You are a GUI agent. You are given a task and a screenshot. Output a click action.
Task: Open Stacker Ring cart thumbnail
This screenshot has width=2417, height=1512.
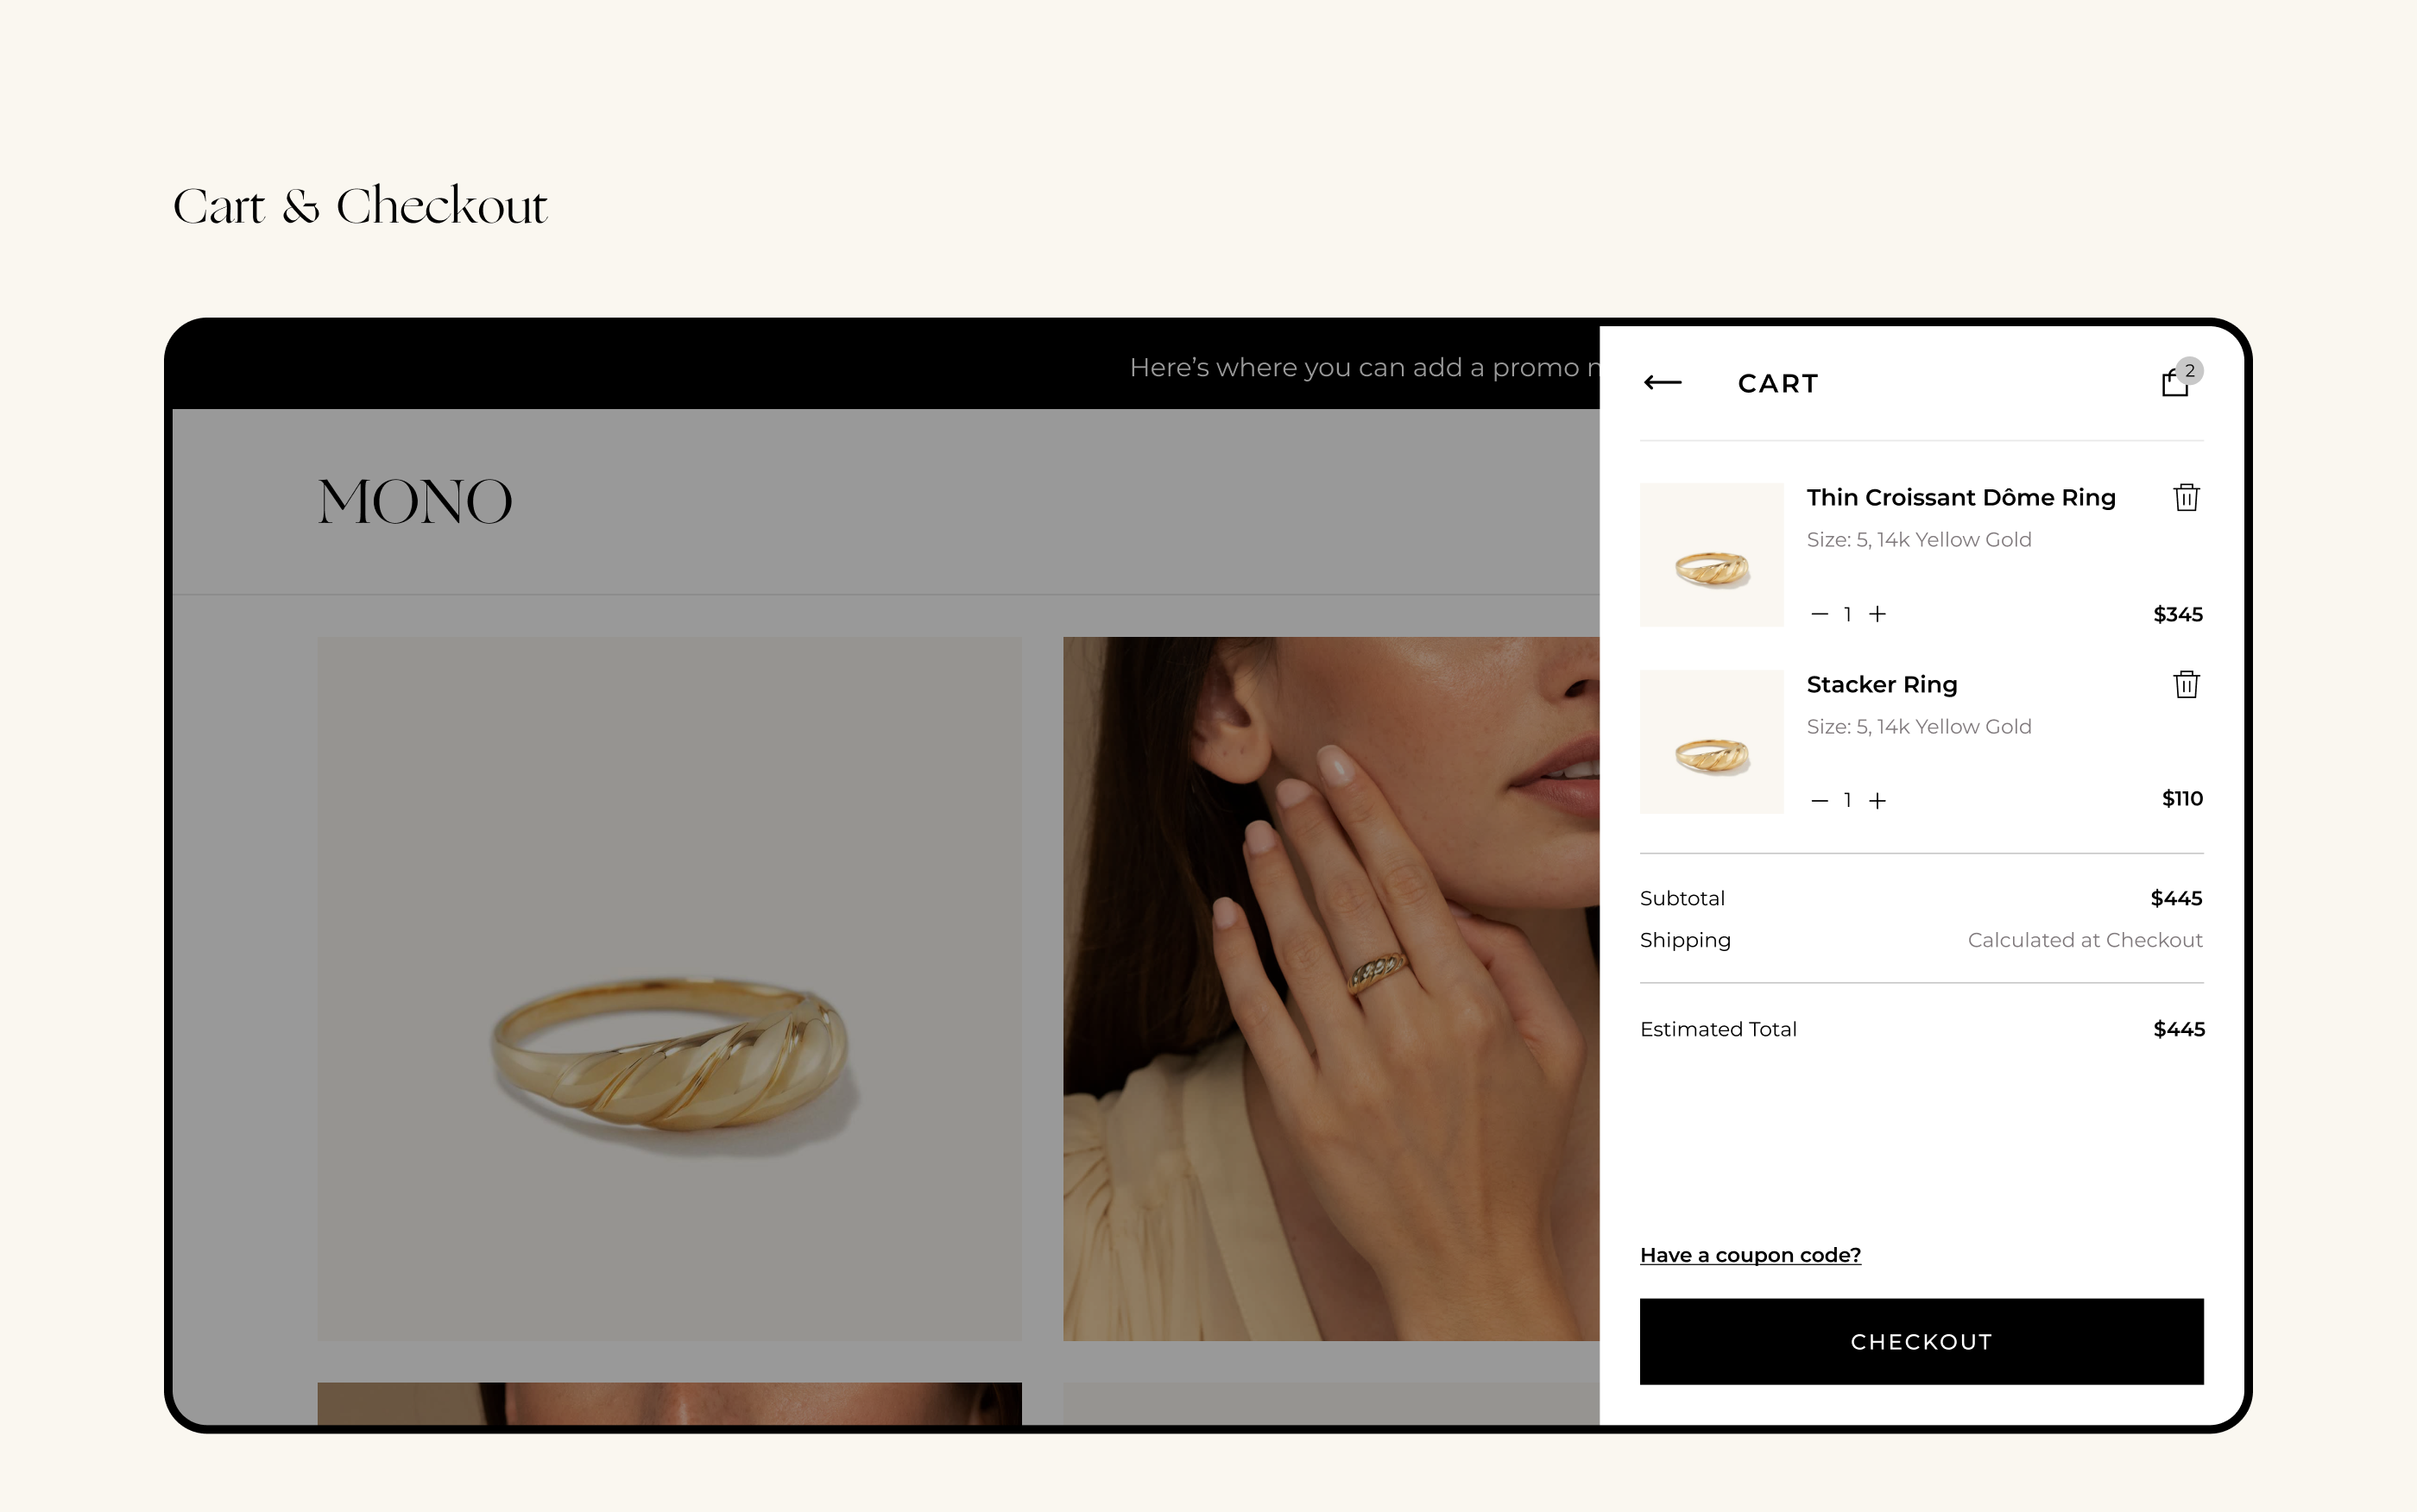(1711, 742)
